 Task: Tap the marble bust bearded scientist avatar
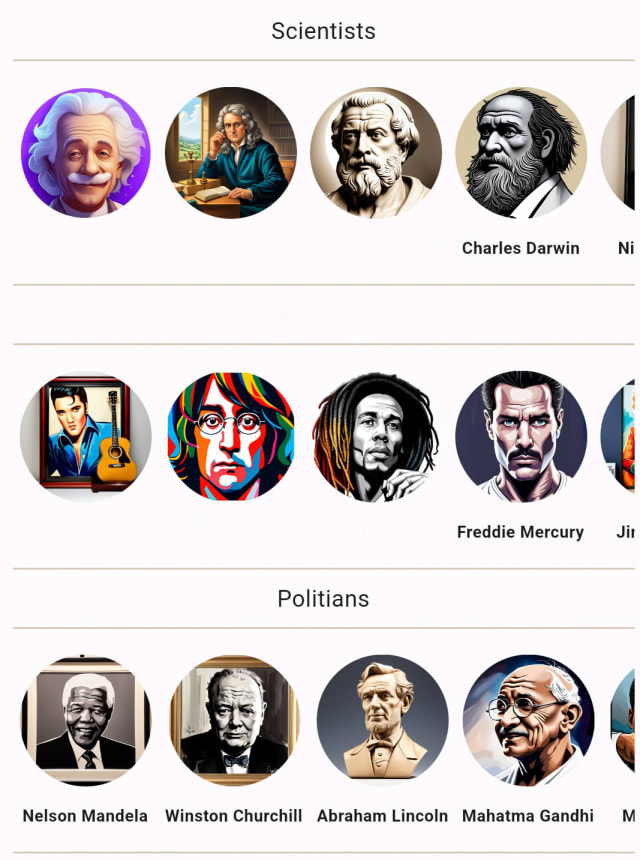(376, 152)
